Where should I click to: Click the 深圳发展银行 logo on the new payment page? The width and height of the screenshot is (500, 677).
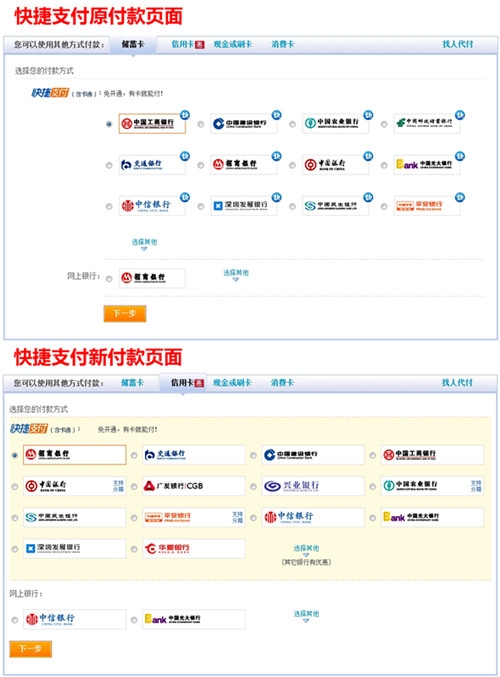tap(74, 548)
